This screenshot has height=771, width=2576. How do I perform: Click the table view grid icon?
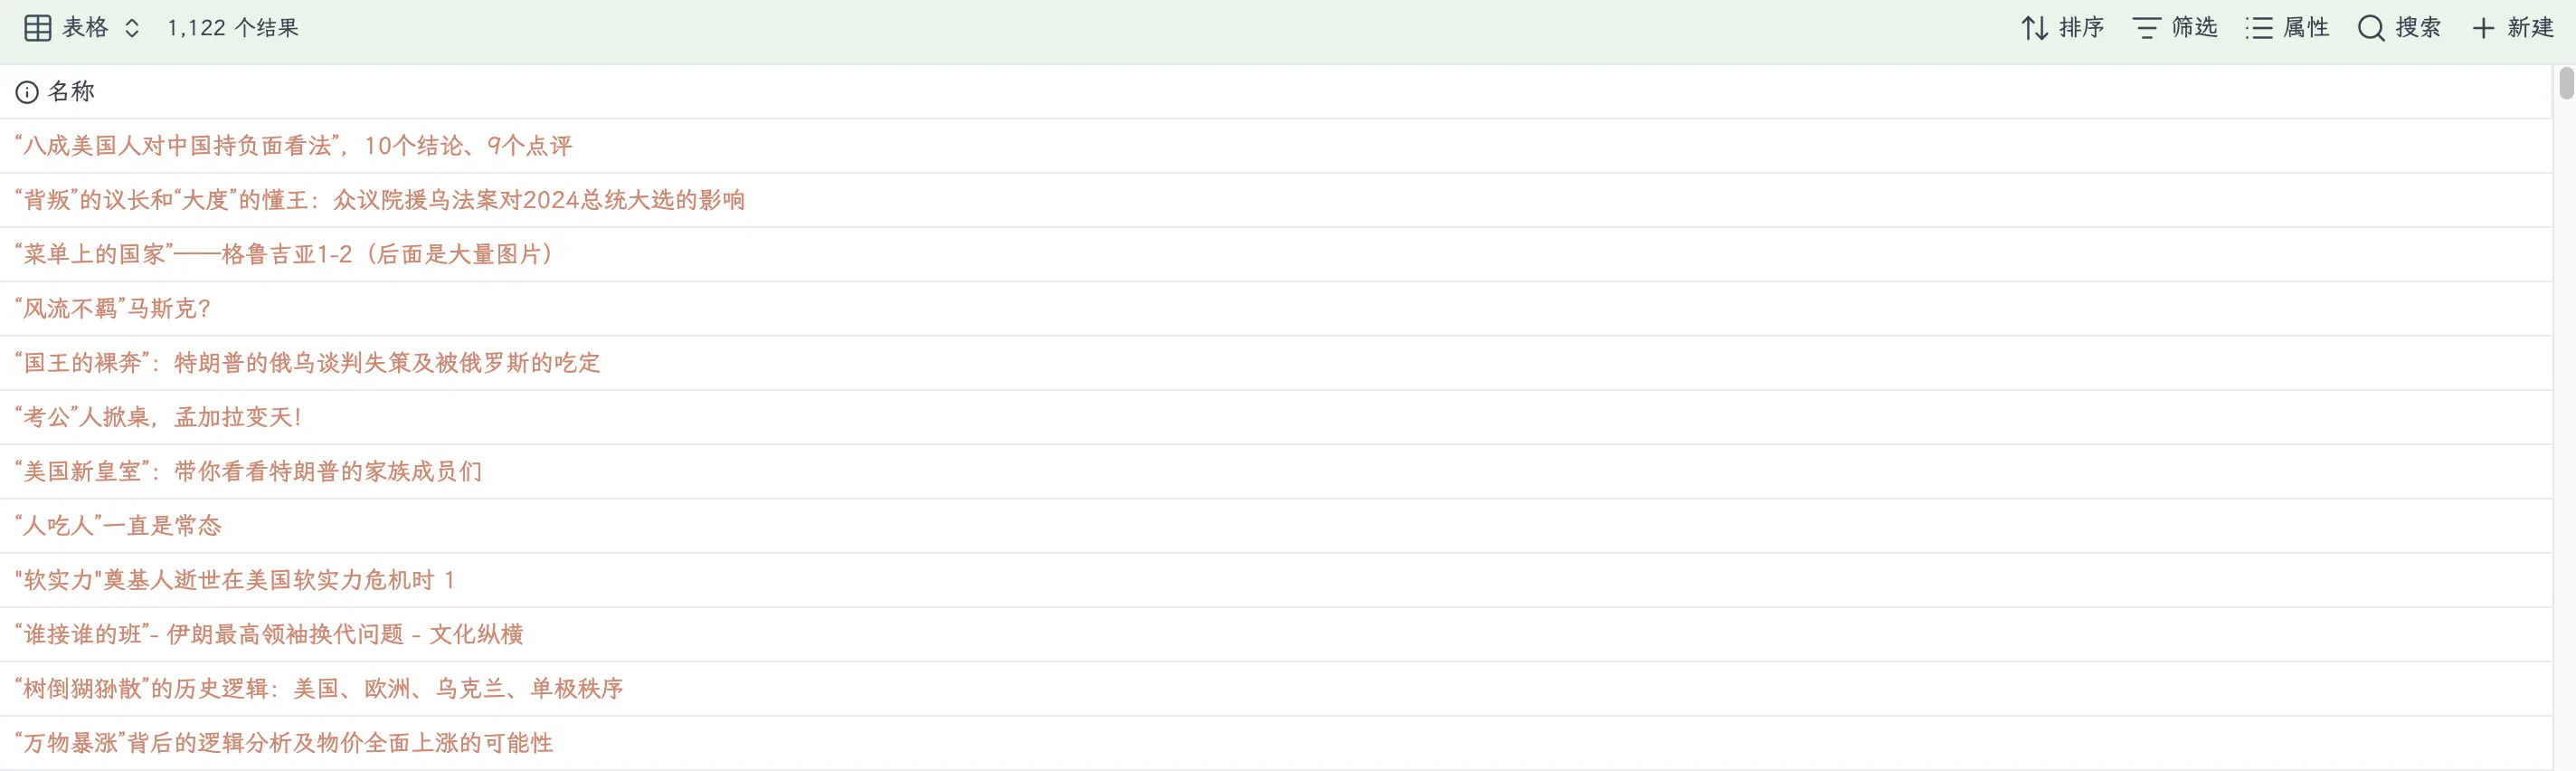point(37,28)
